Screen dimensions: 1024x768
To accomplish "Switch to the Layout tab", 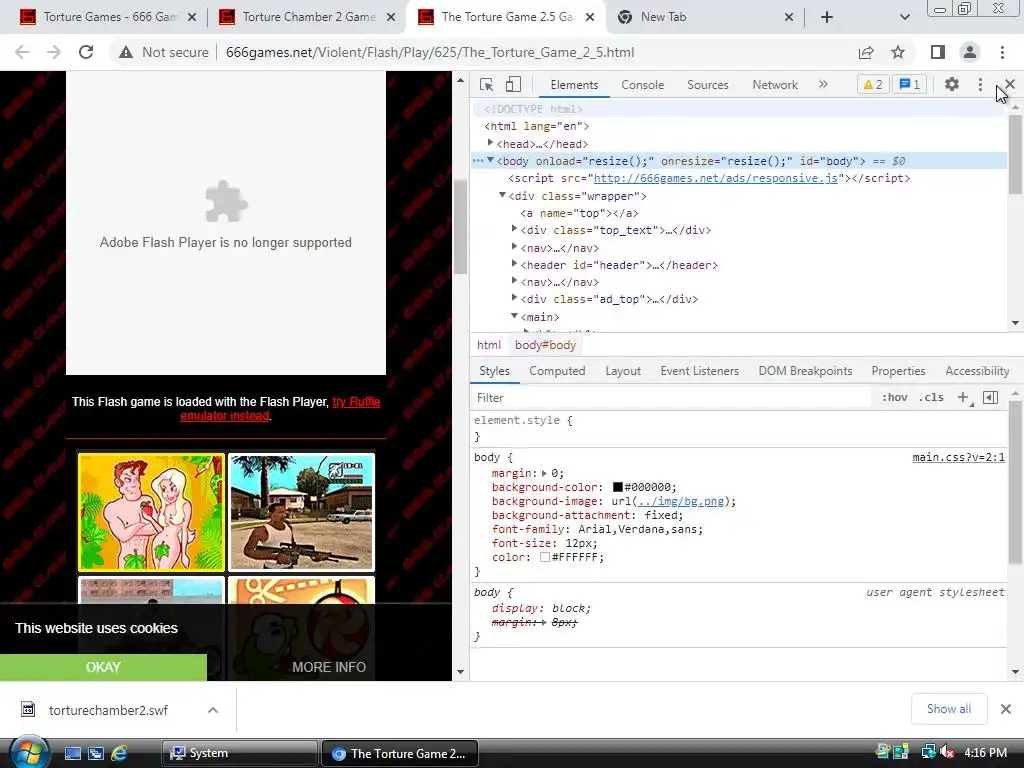I will point(623,371).
